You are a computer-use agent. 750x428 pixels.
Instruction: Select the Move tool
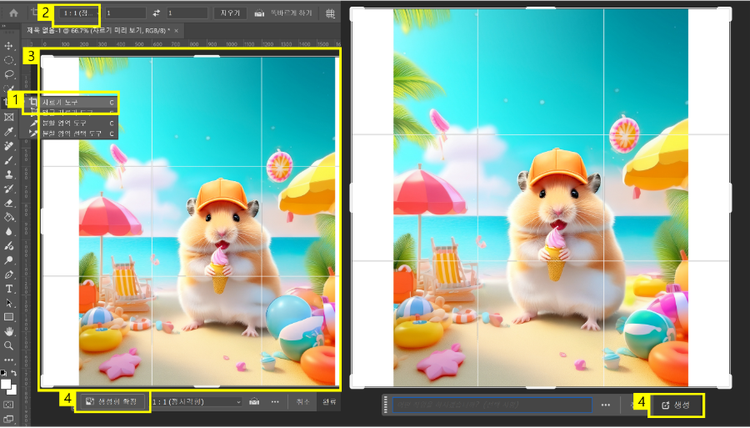(9, 46)
